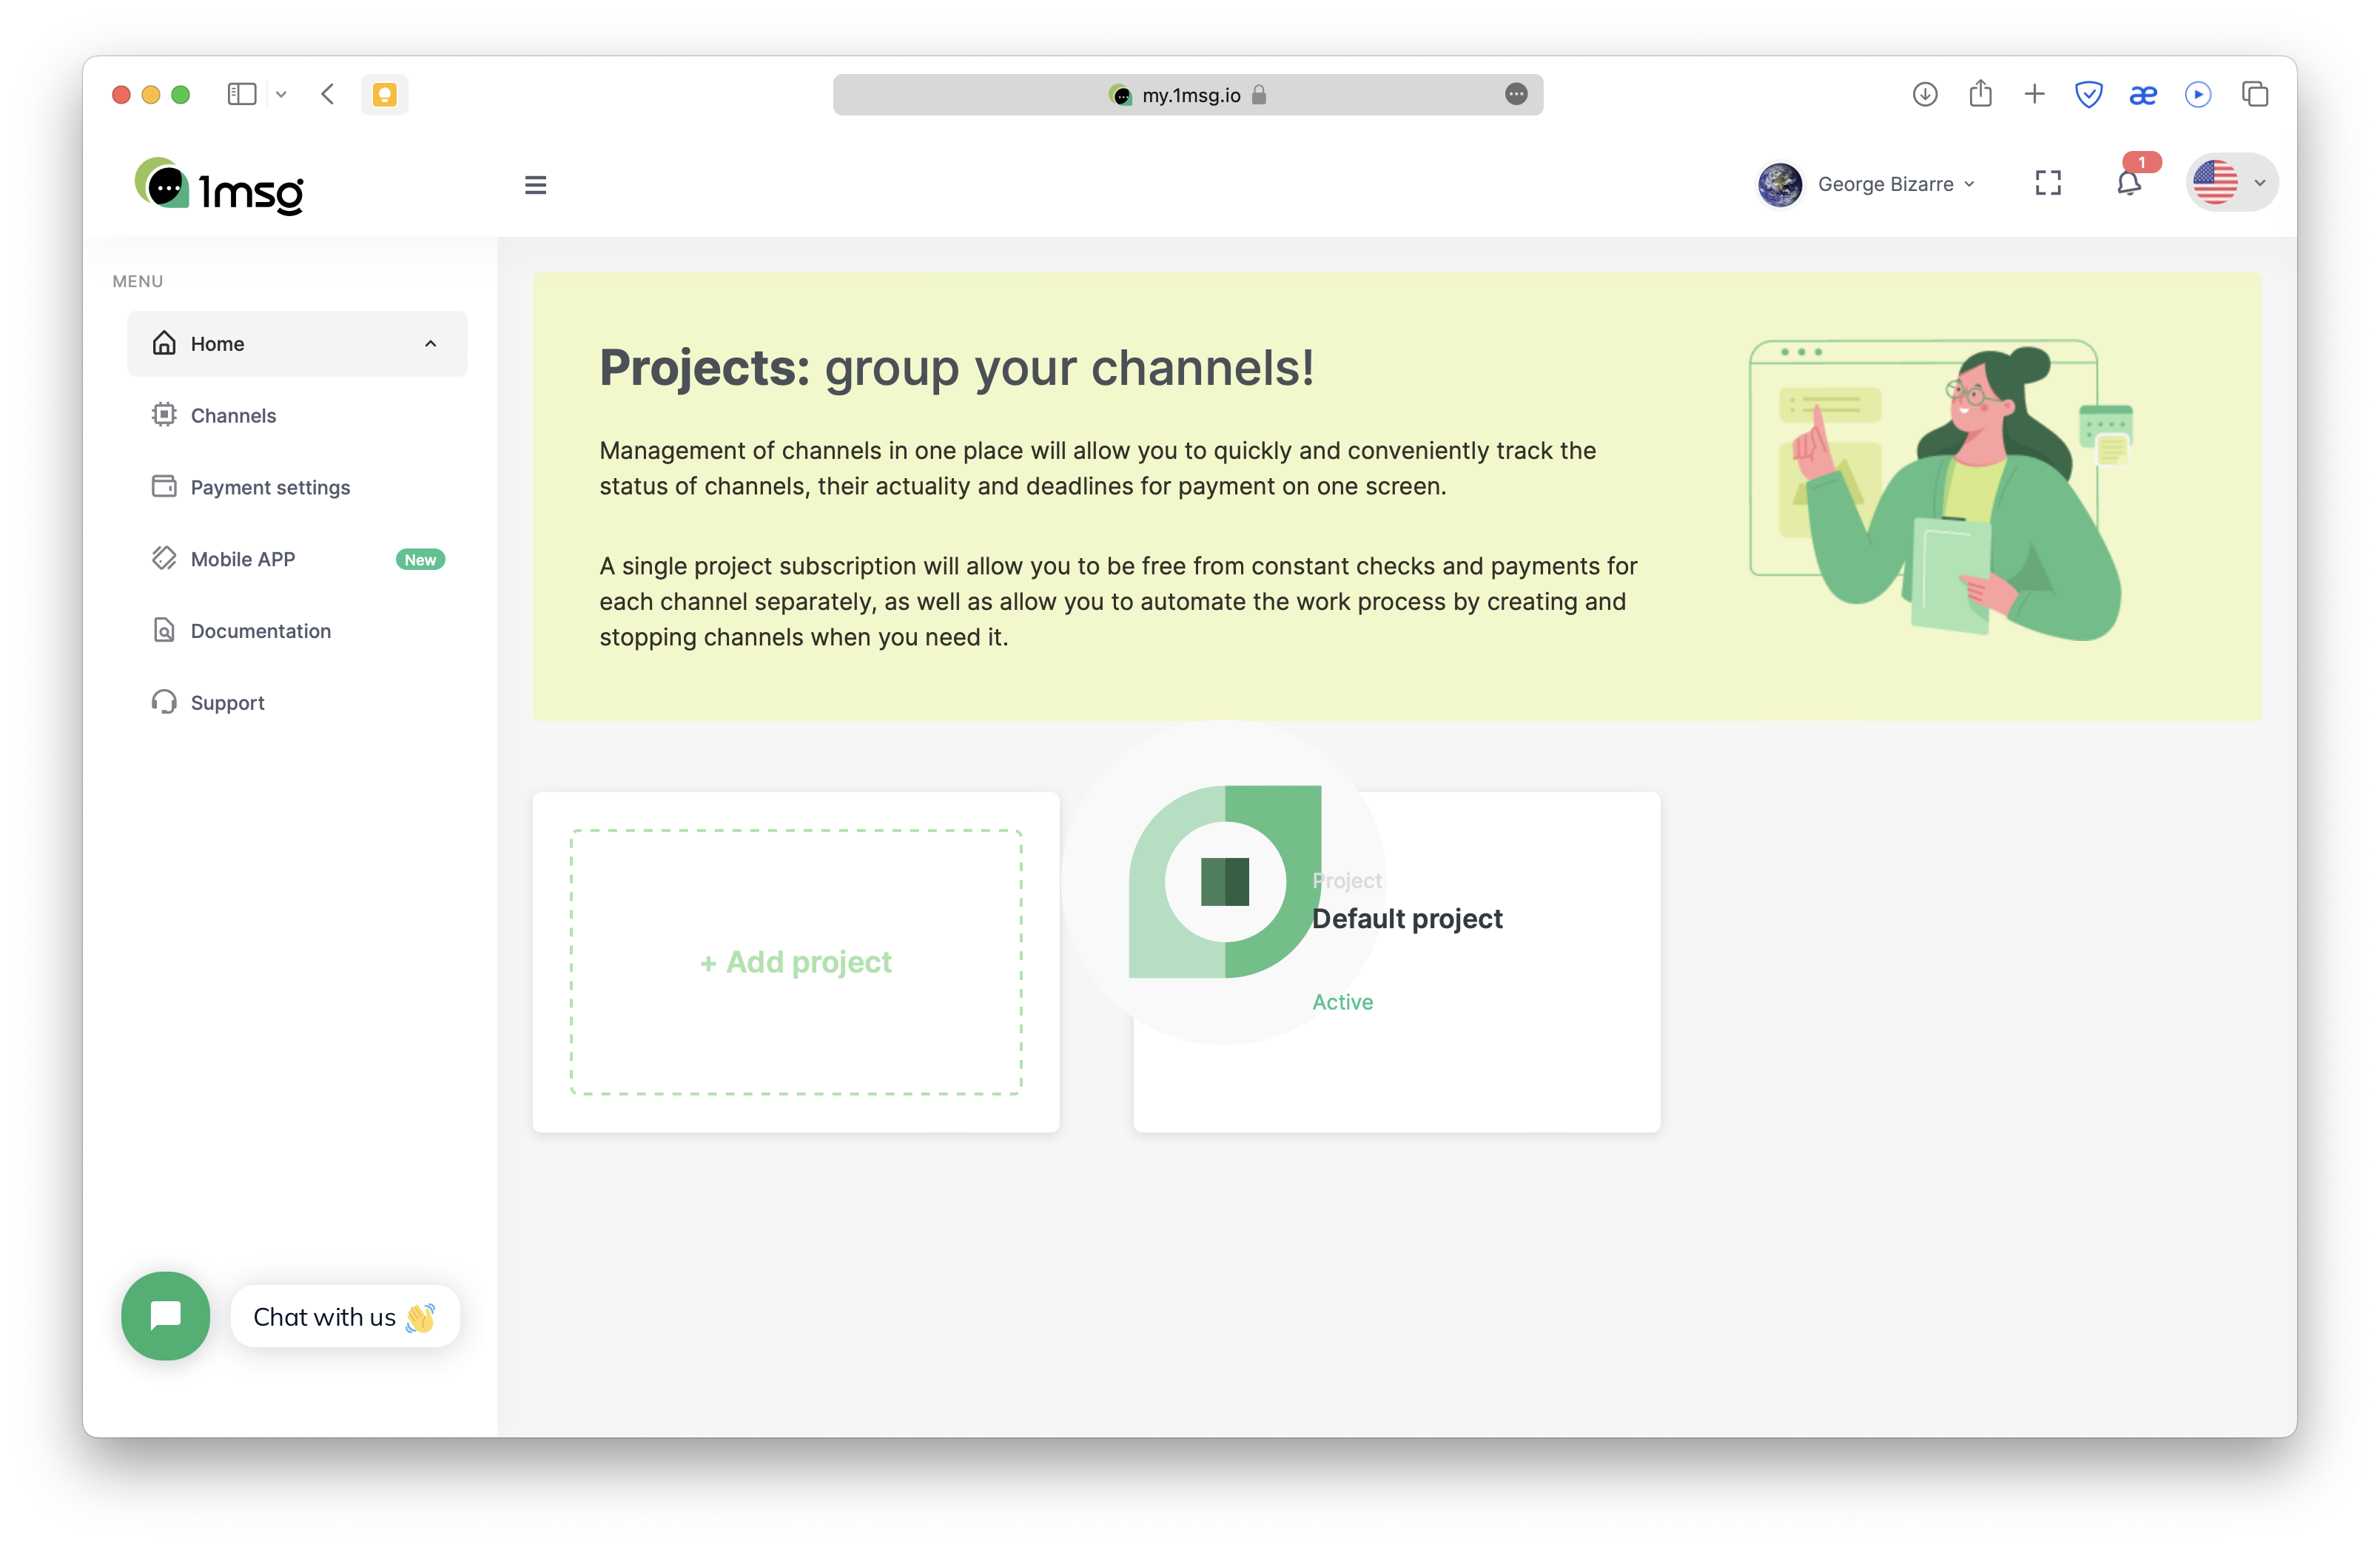2380x1547 pixels.
Task: Open Mobile APP menu item
Action: pyautogui.click(x=243, y=559)
